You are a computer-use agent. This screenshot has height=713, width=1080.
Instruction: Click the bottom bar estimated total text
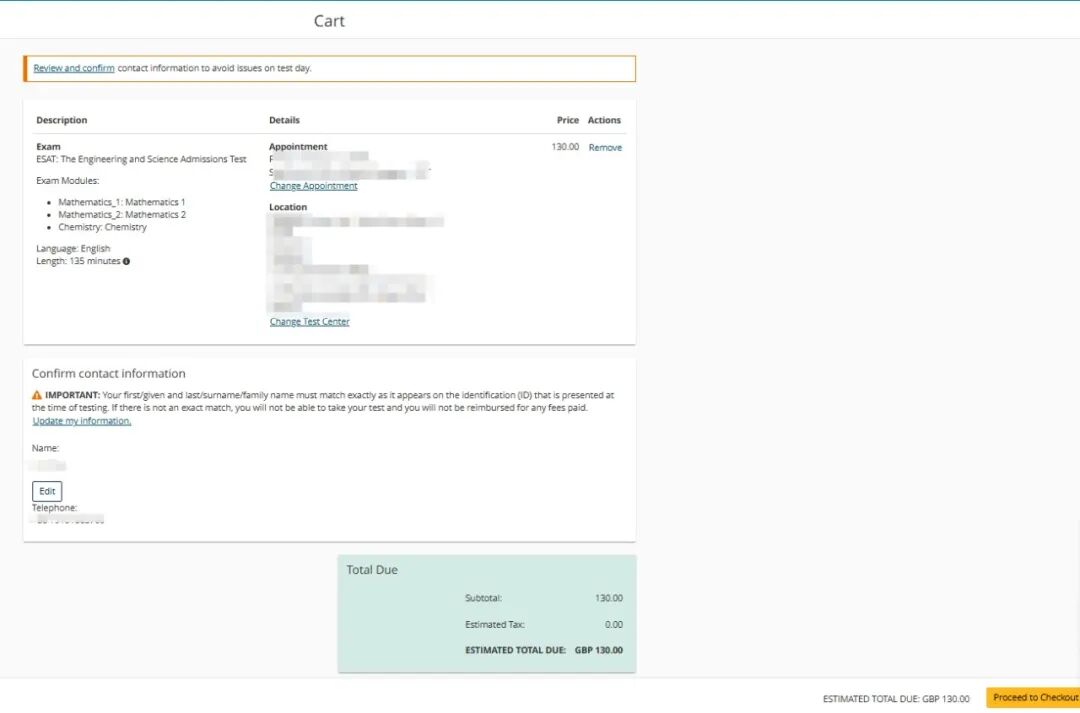tap(896, 699)
